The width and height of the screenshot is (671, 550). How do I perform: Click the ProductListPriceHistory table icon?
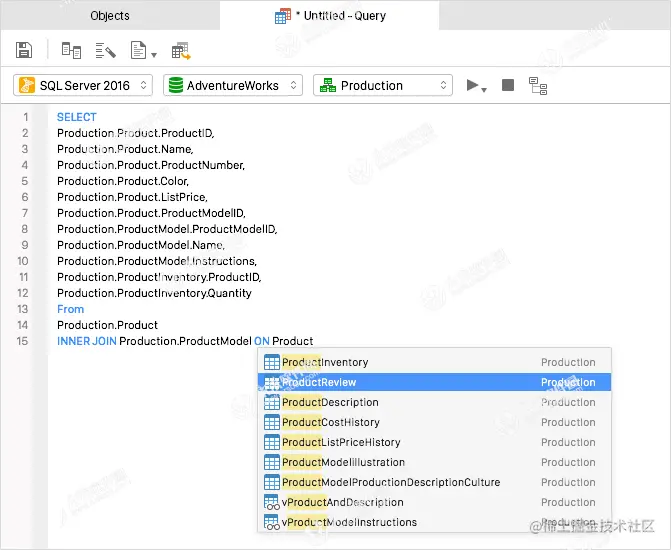tap(272, 442)
